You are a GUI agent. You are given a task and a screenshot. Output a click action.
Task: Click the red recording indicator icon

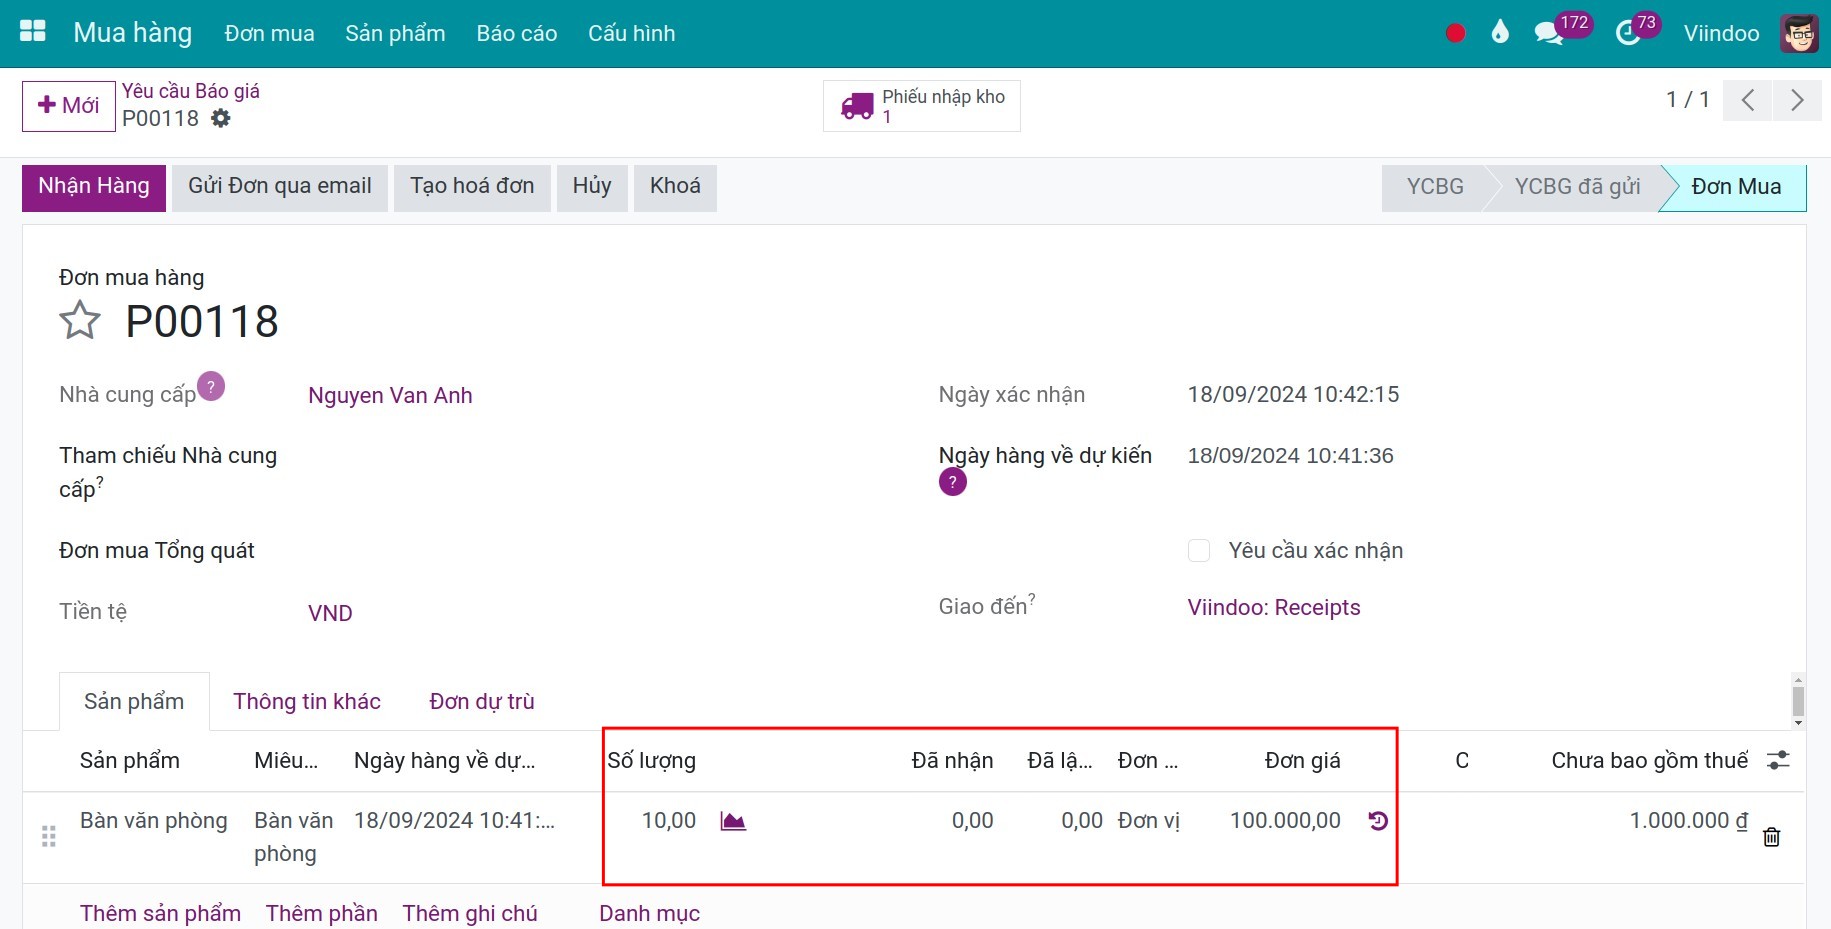pos(1455,34)
